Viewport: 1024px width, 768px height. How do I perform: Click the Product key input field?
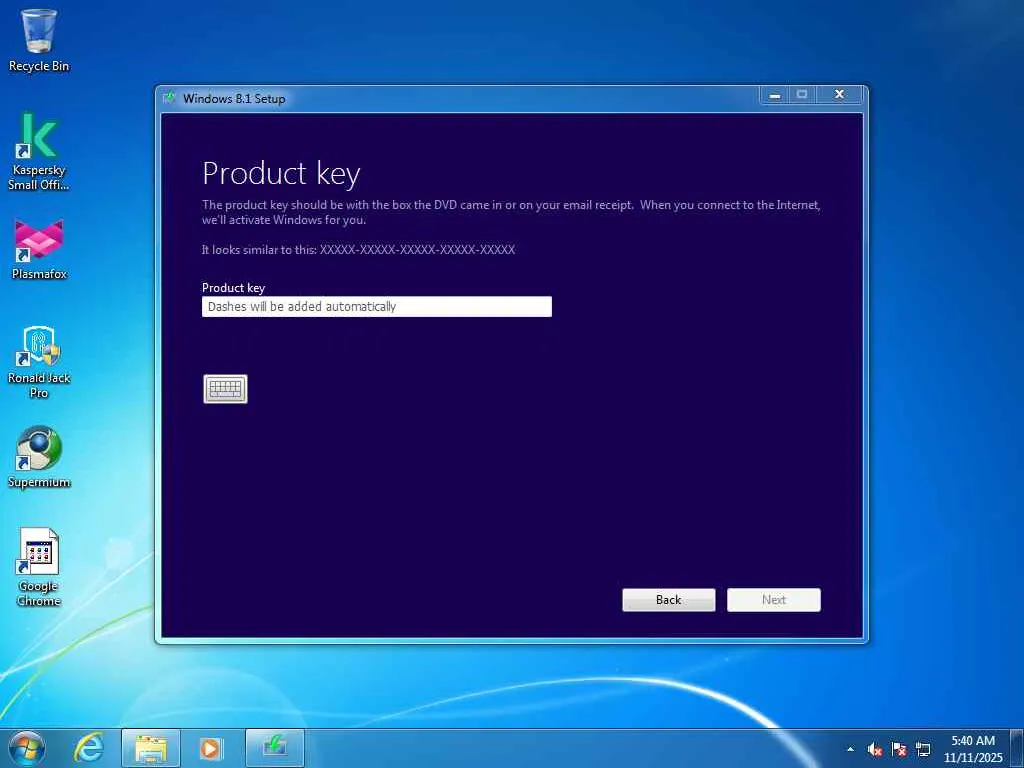coord(377,306)
